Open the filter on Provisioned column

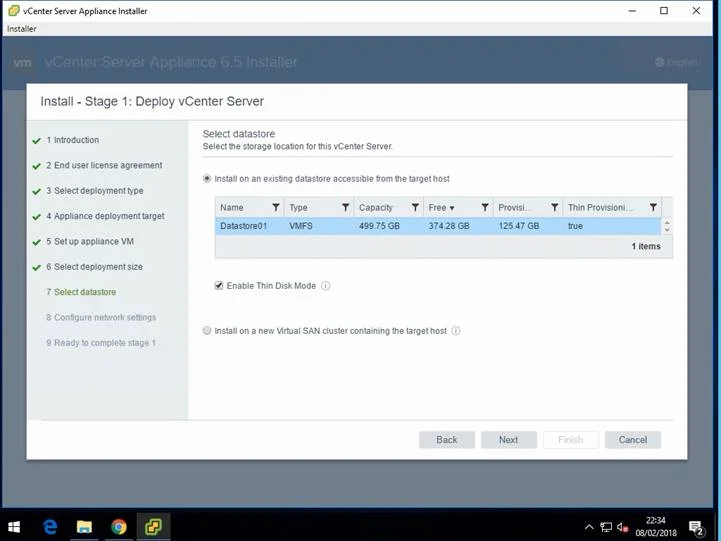point(555,207)
